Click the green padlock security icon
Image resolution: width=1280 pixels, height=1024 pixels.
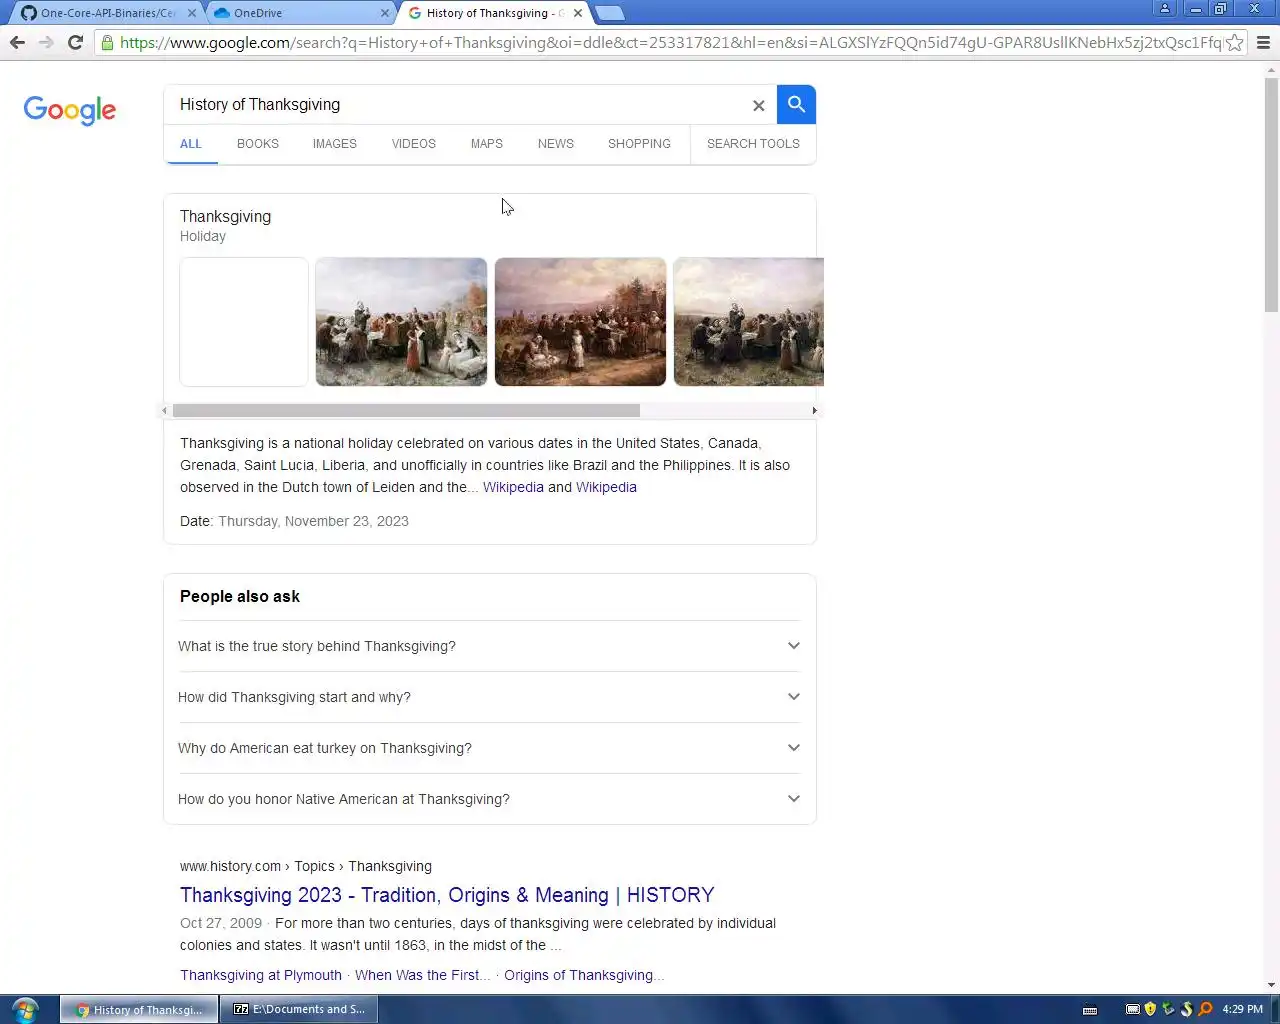107,42
